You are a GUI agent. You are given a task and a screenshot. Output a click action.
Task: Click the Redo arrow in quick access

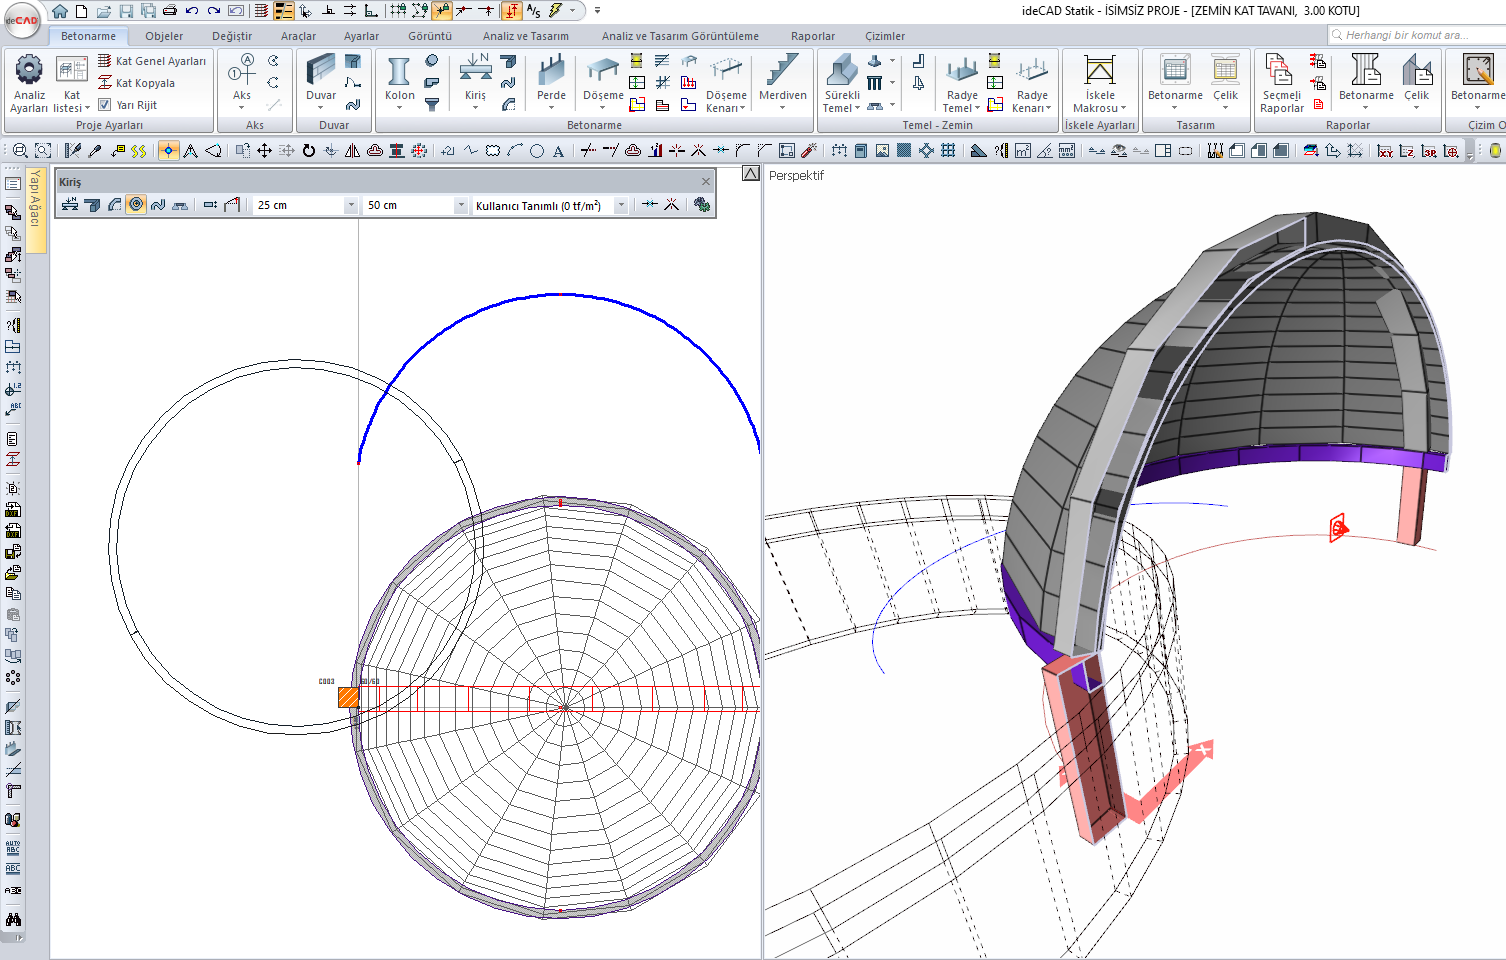(x=214, y=11)
